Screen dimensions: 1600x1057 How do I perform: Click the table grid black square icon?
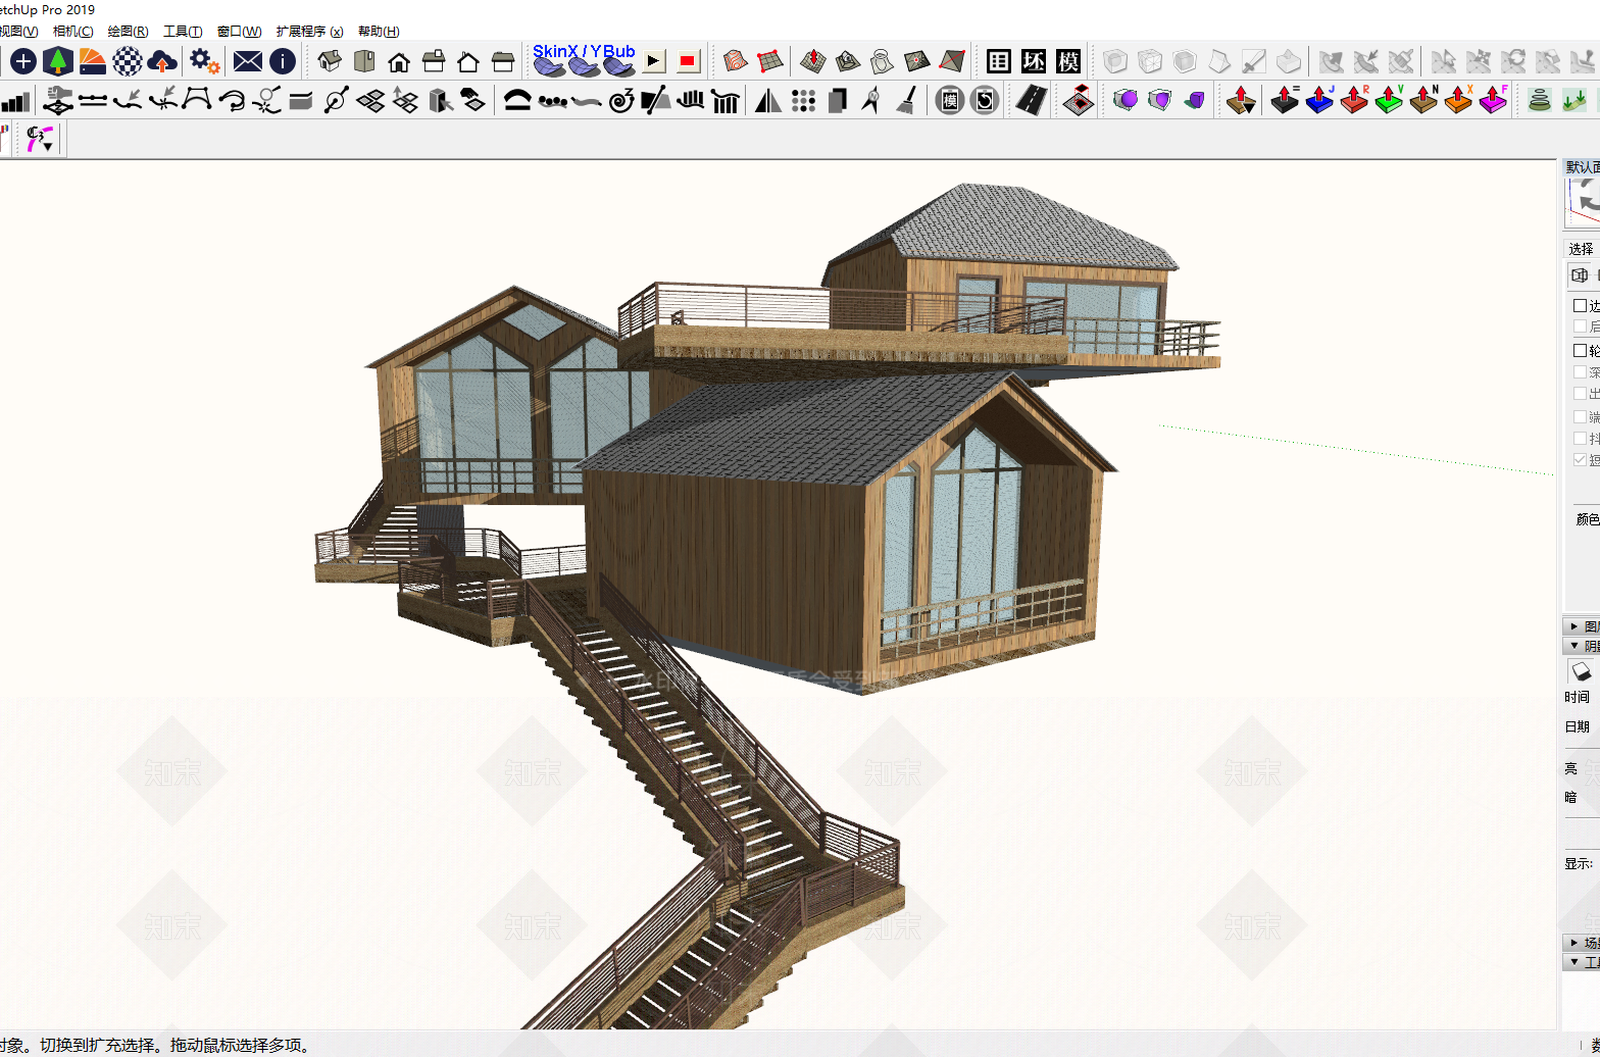(x=998, y=62)
